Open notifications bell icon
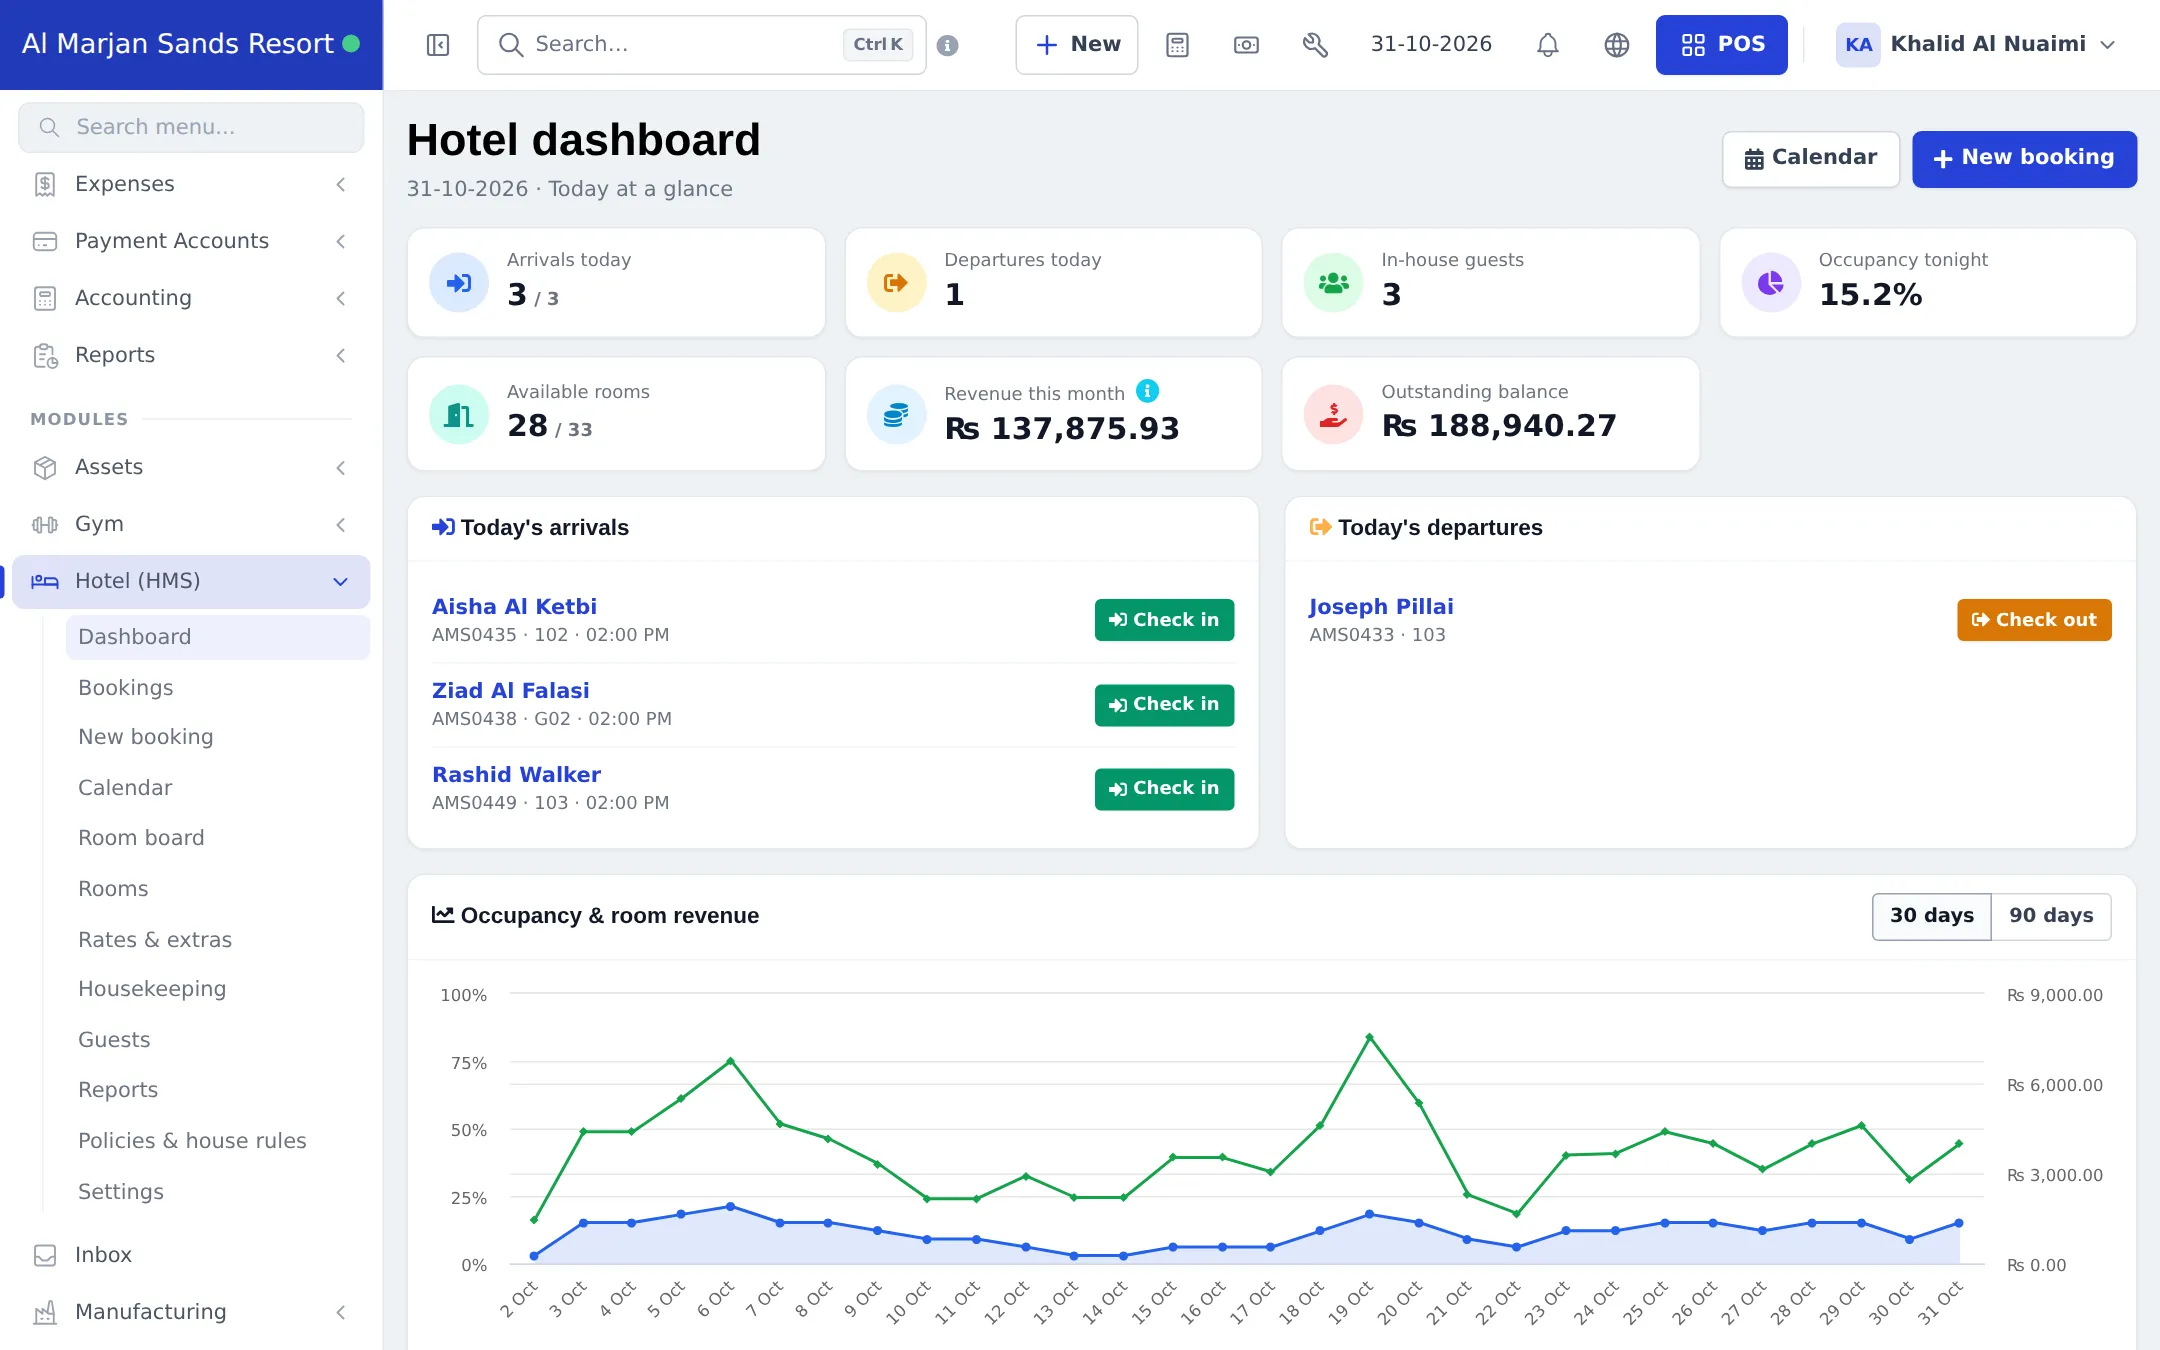 tap(1547, 45)
